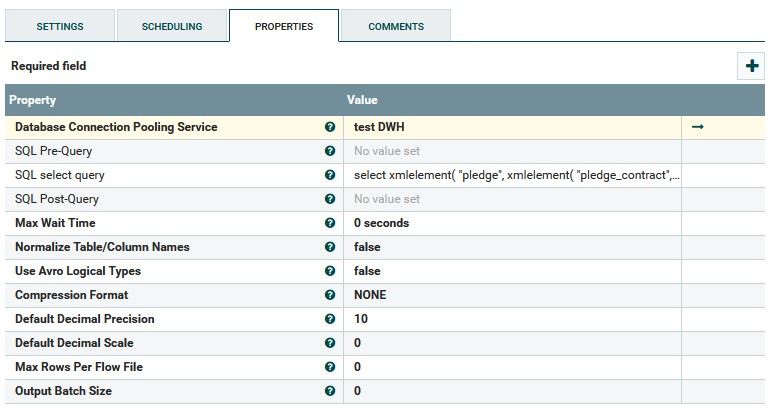
Task: Go to test DWH controller service arrow
Action: point(698,127)
